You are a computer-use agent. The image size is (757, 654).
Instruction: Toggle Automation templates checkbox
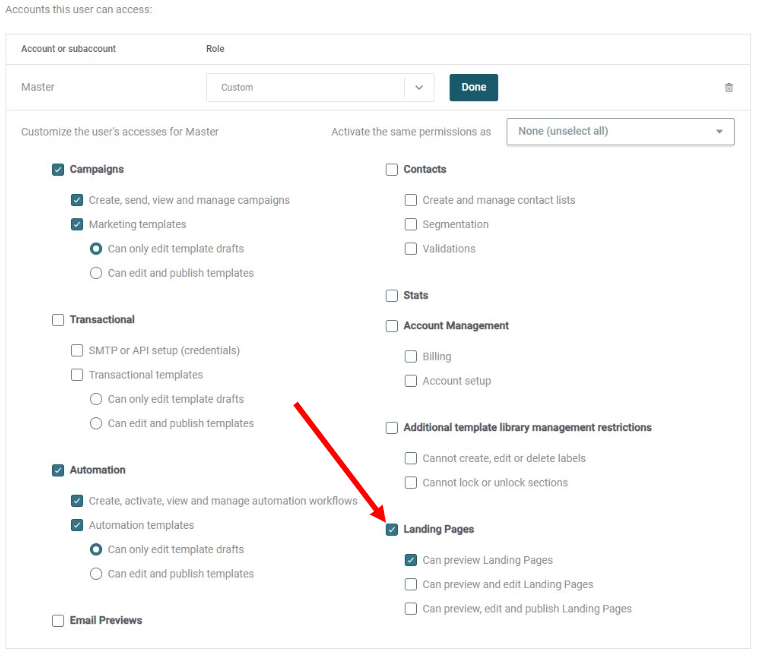(x=77, y=525)
